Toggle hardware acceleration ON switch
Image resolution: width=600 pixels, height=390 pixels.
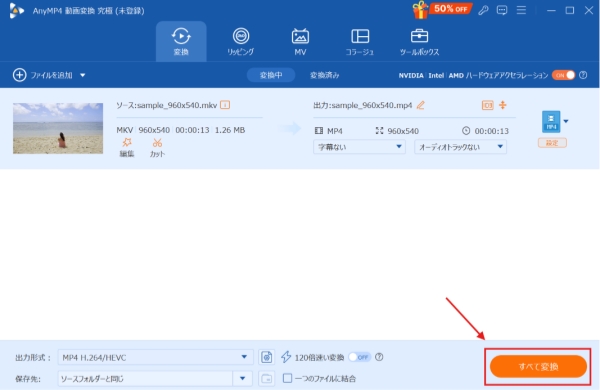coord(563,75)
